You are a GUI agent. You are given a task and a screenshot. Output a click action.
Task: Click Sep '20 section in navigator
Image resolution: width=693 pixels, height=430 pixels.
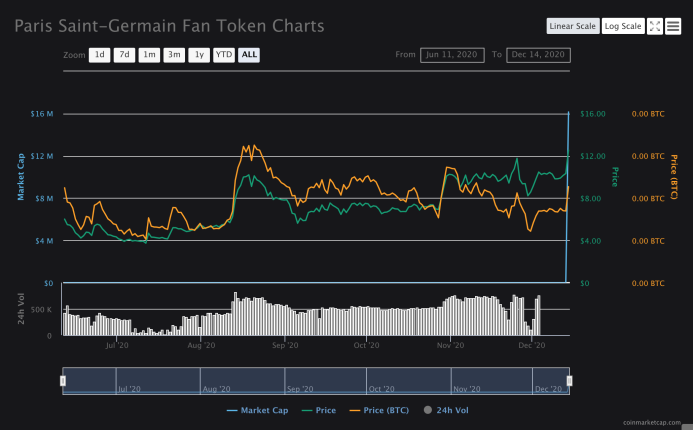coord(325,381)
